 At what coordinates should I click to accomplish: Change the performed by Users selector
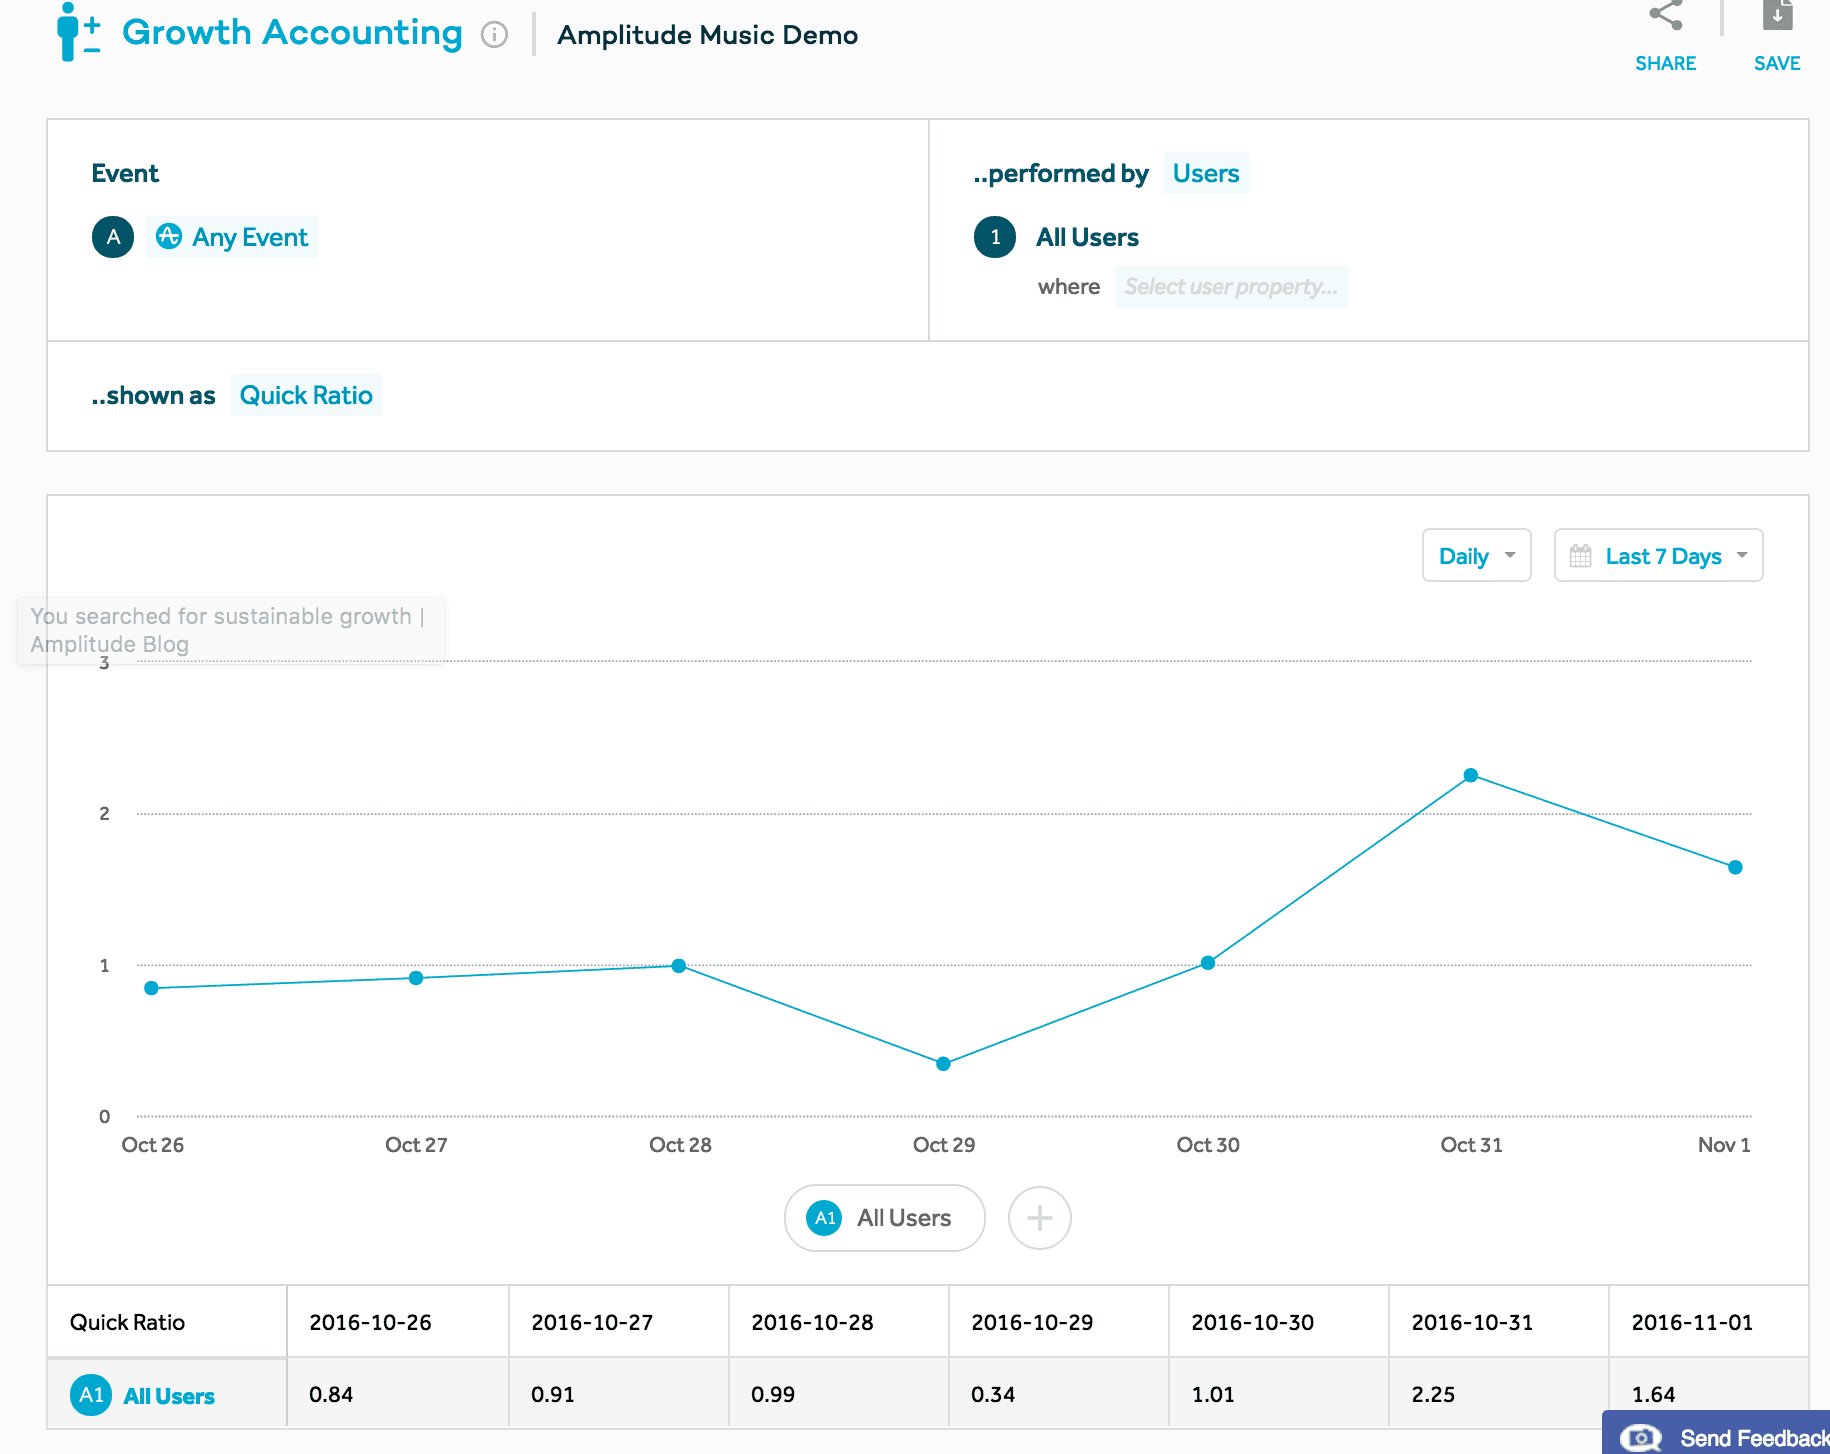(1205, 174)
